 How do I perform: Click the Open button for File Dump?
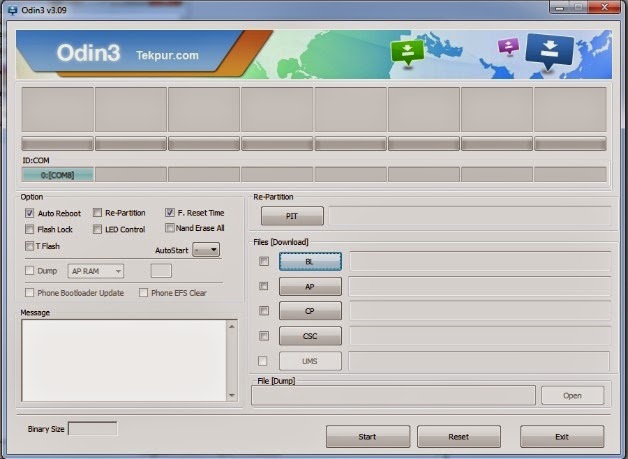[x=572, y=395]
